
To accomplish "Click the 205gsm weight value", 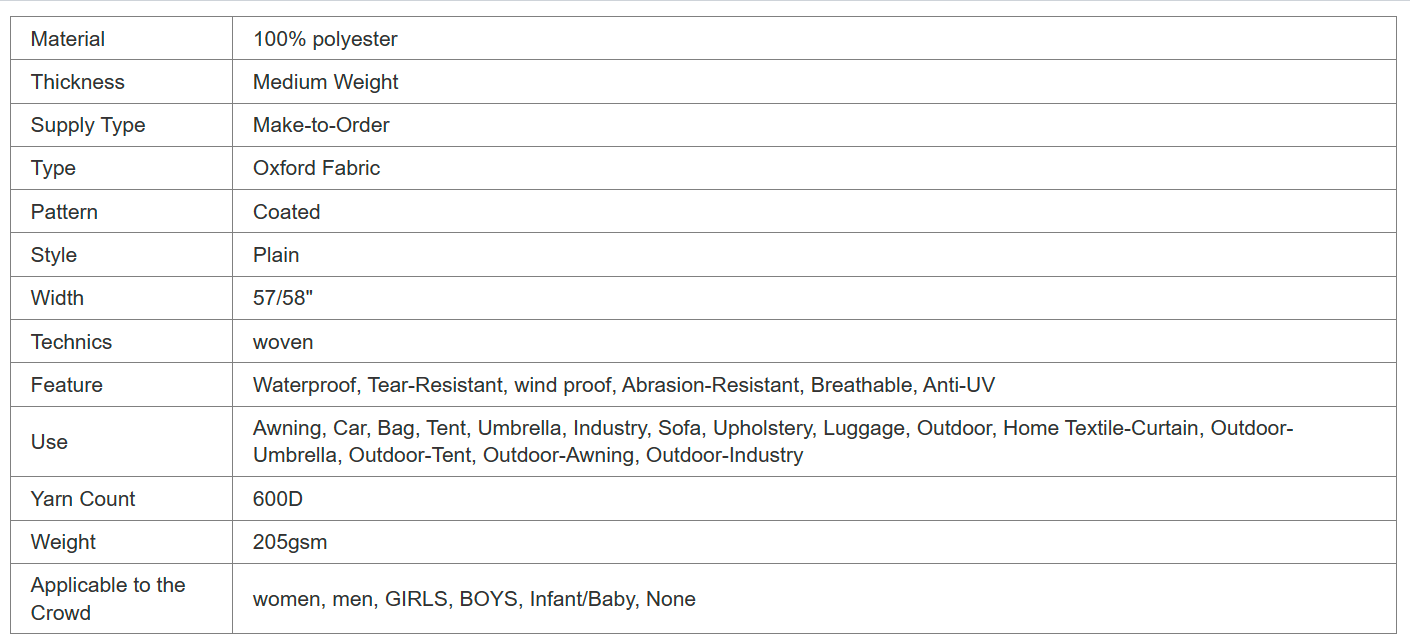I will [x=290, y=542].
